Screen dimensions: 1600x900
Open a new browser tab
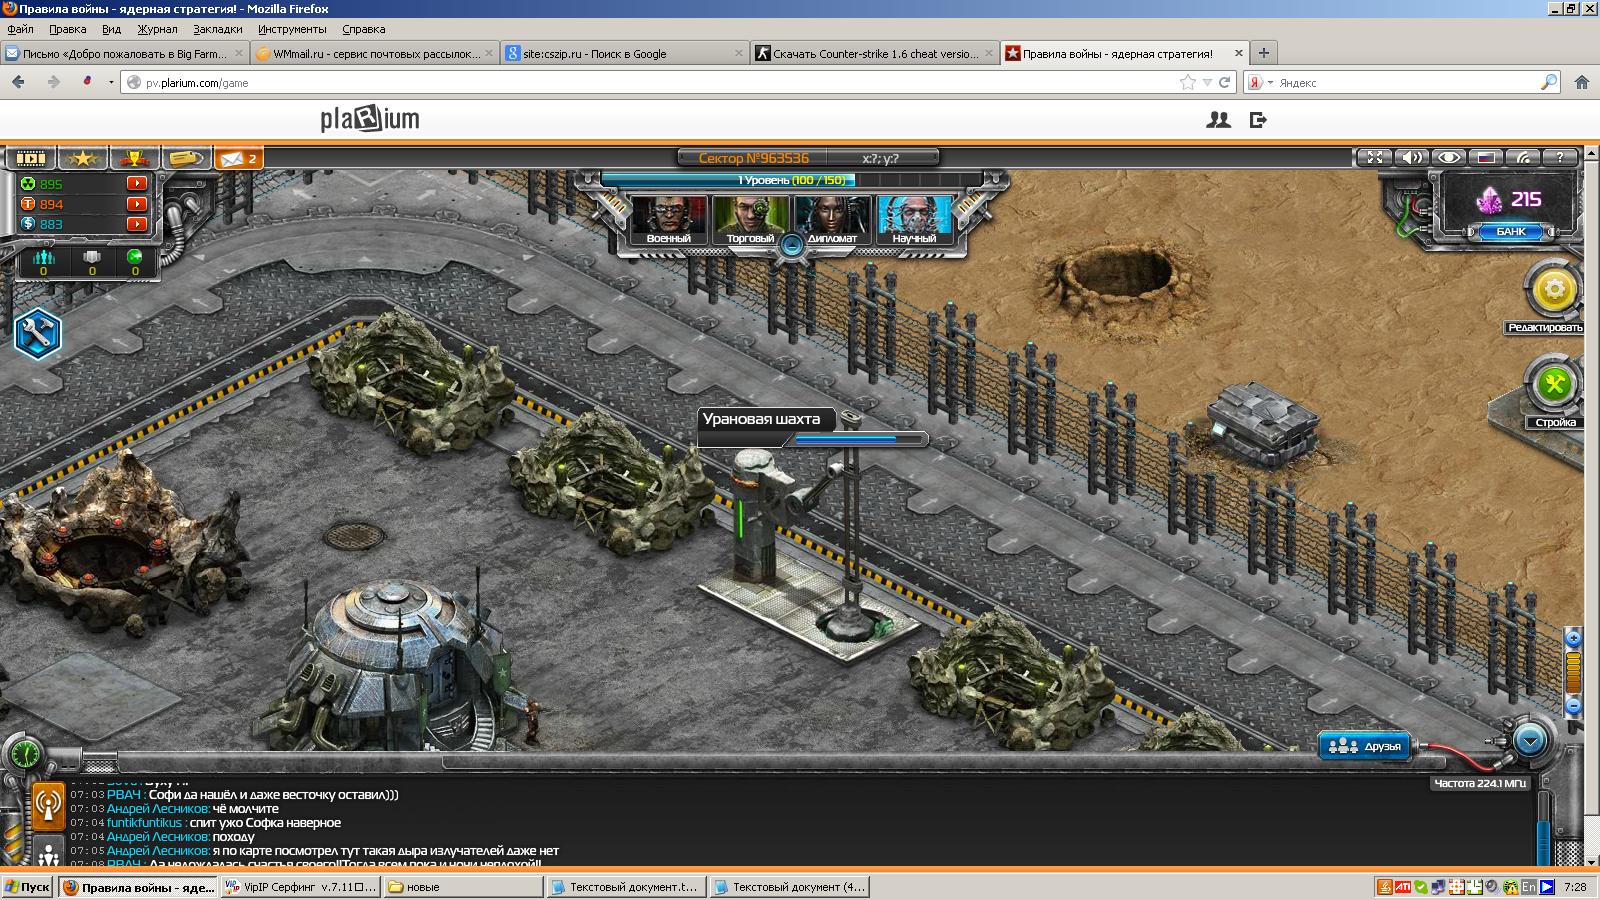tap(1264, 53)
